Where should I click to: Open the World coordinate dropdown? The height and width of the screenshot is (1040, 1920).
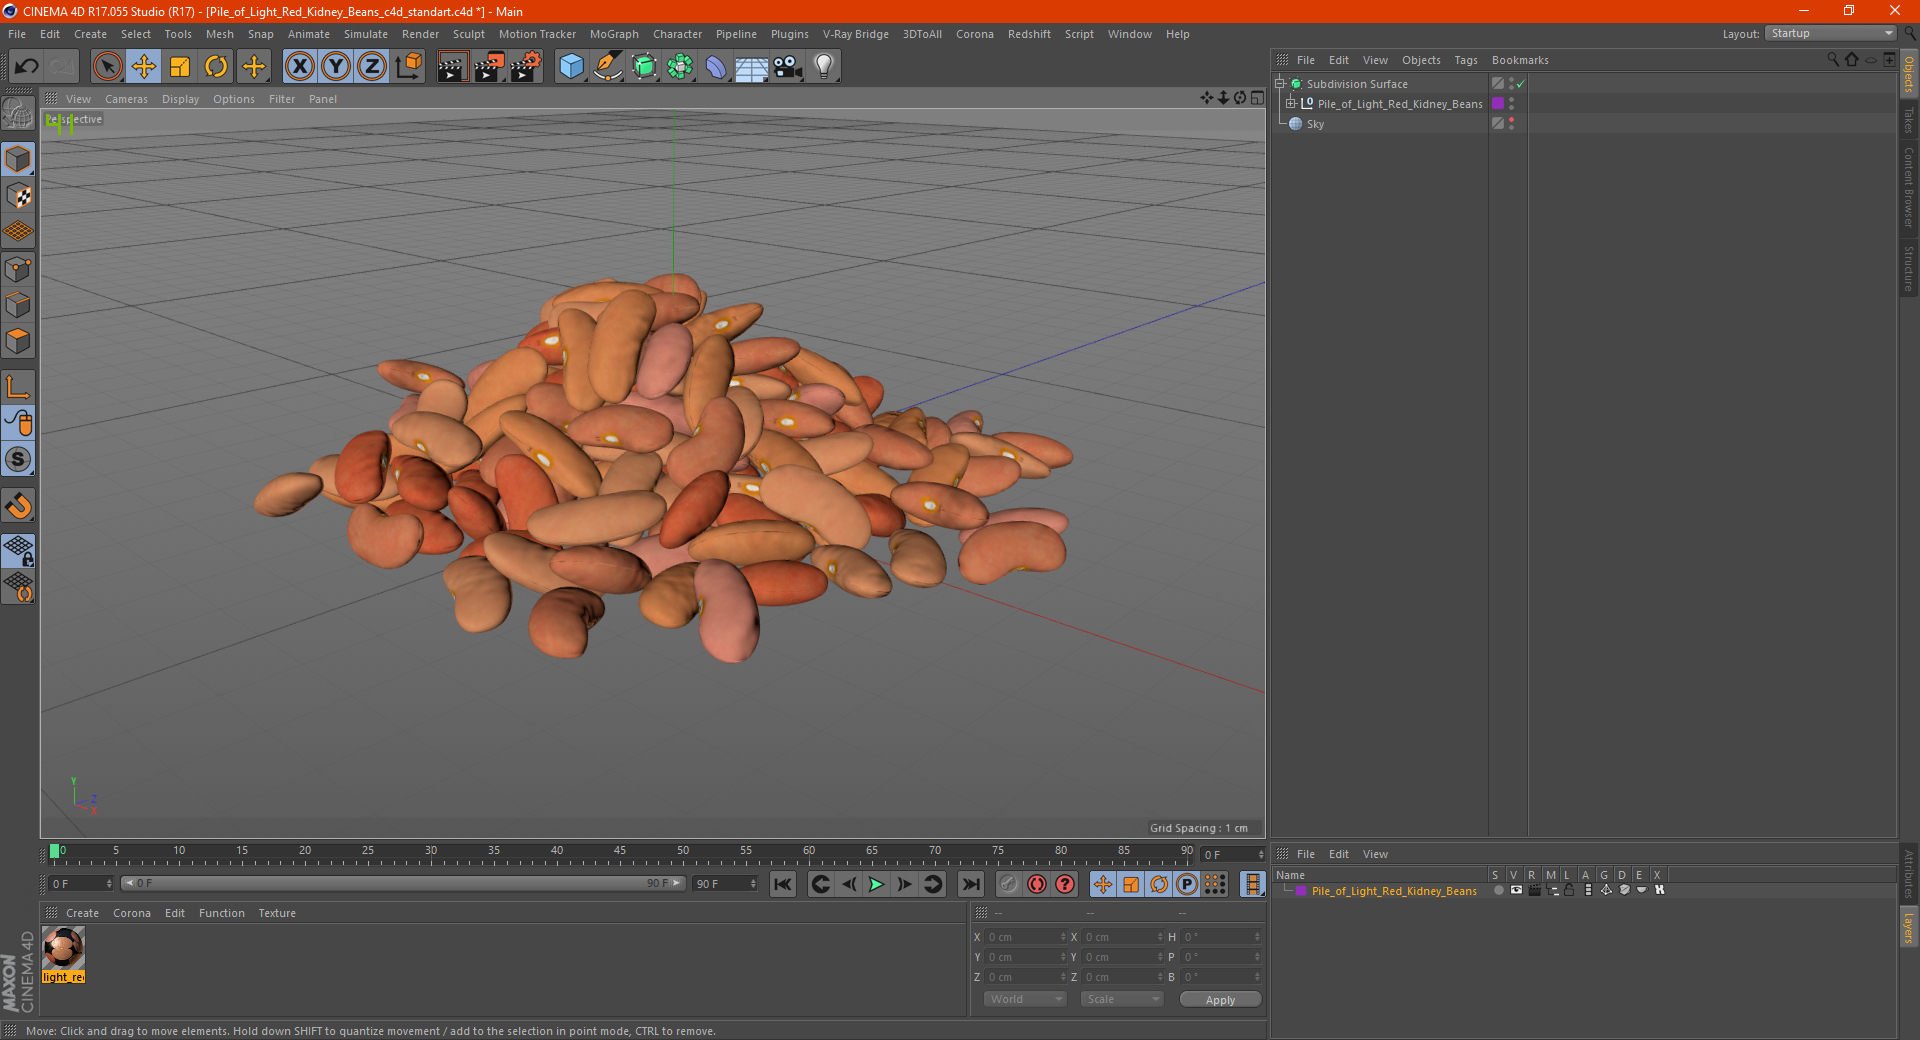1025,999
